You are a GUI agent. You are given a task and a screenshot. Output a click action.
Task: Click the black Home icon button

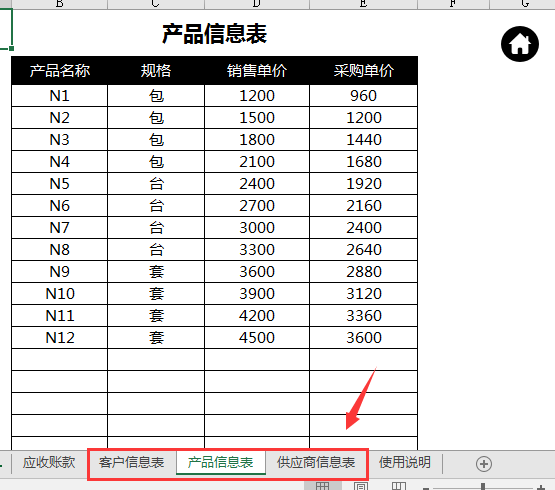[520, 44]
